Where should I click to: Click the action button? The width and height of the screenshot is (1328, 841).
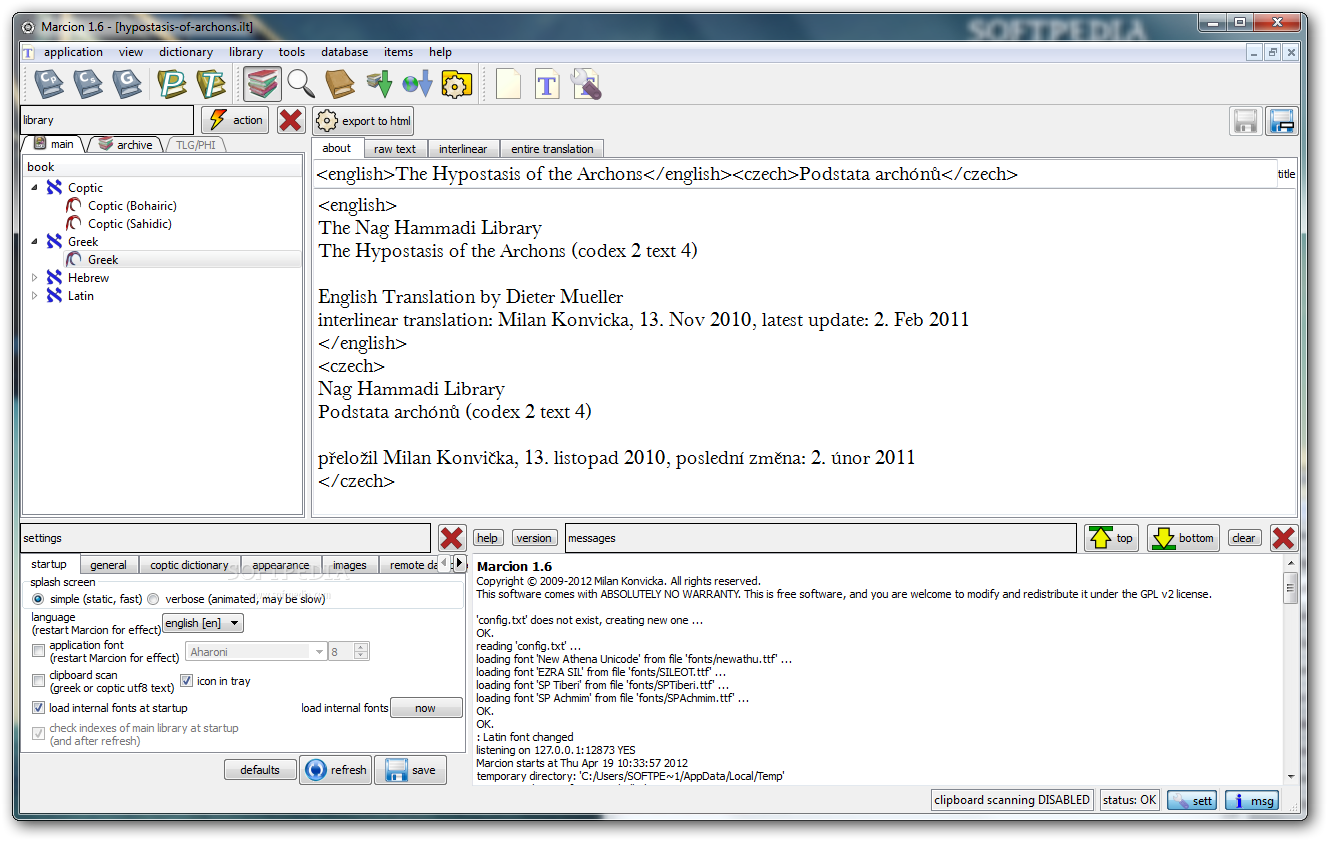(x=236, y=120)
